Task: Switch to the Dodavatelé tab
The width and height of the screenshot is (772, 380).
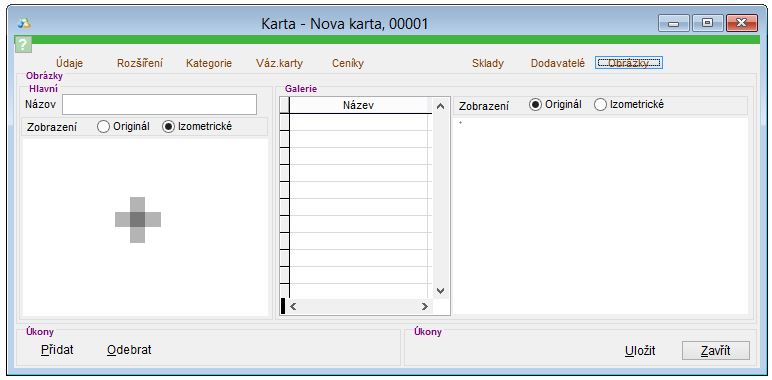Action: point(558,63)
